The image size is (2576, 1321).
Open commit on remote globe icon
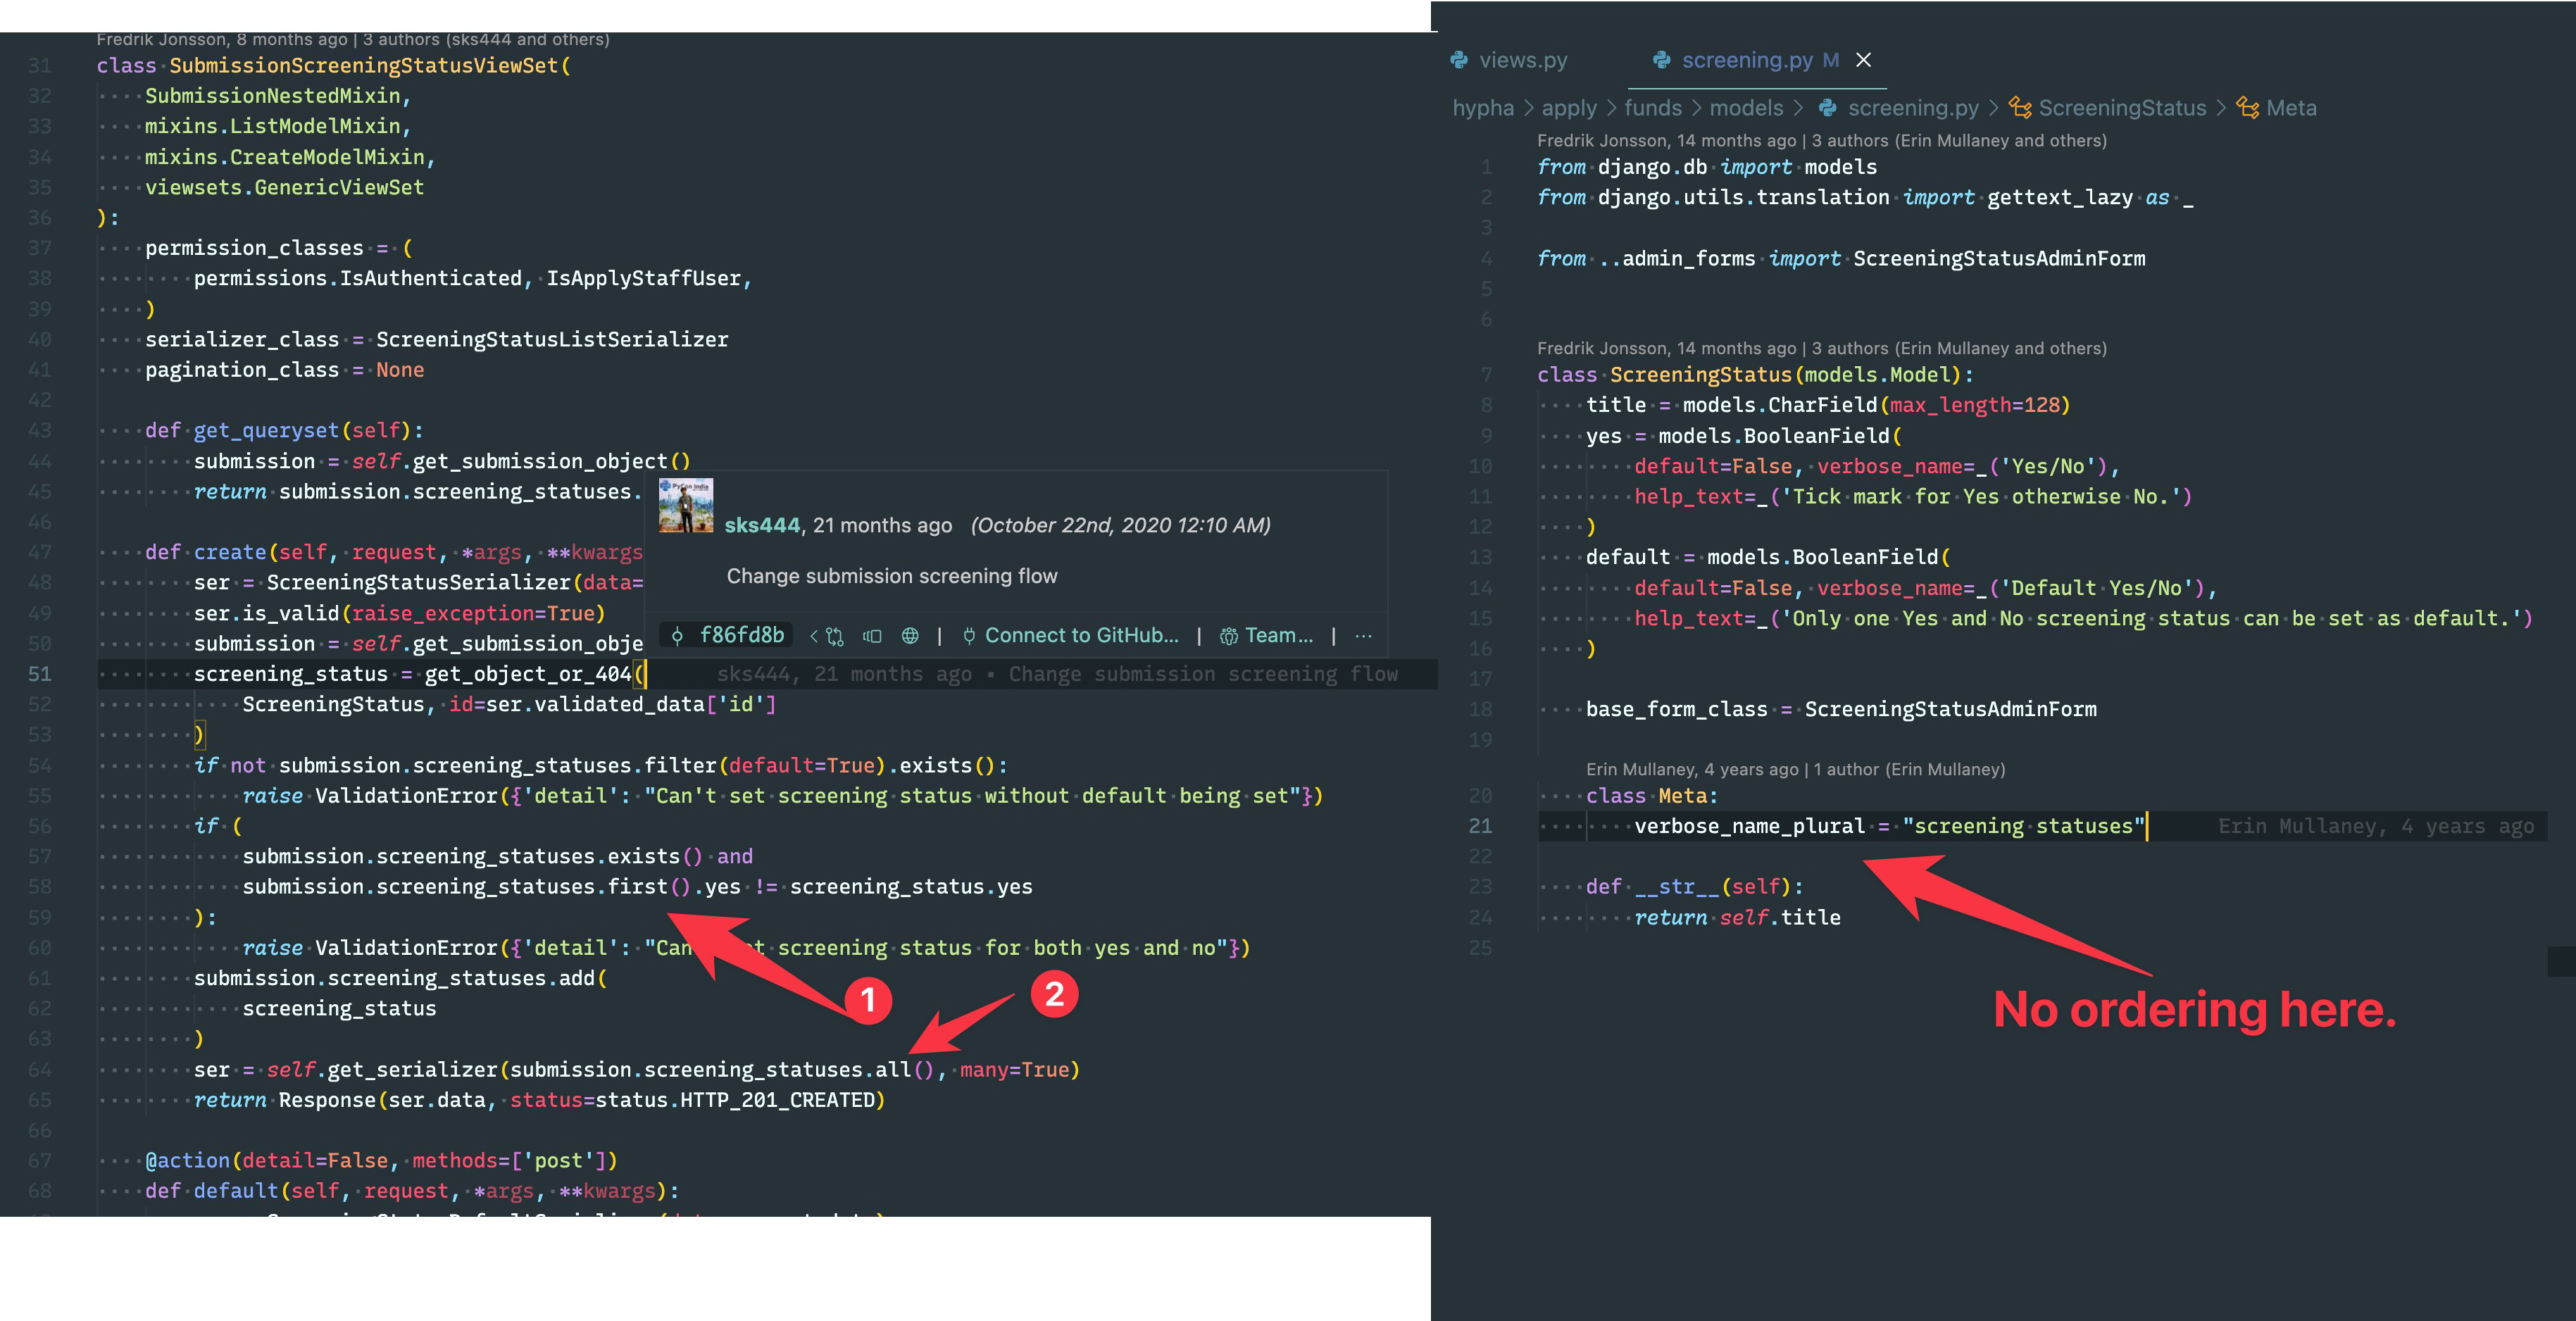910,636
